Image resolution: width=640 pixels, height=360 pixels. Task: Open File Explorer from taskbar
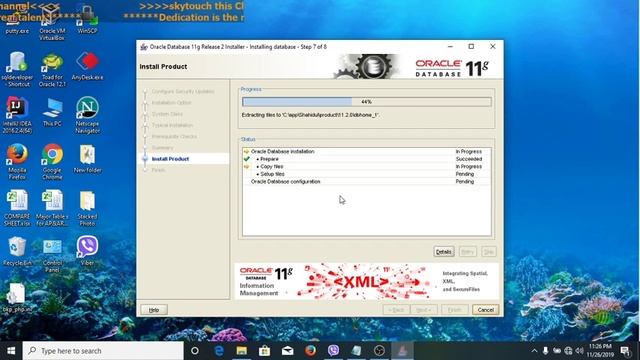[242, 351]
